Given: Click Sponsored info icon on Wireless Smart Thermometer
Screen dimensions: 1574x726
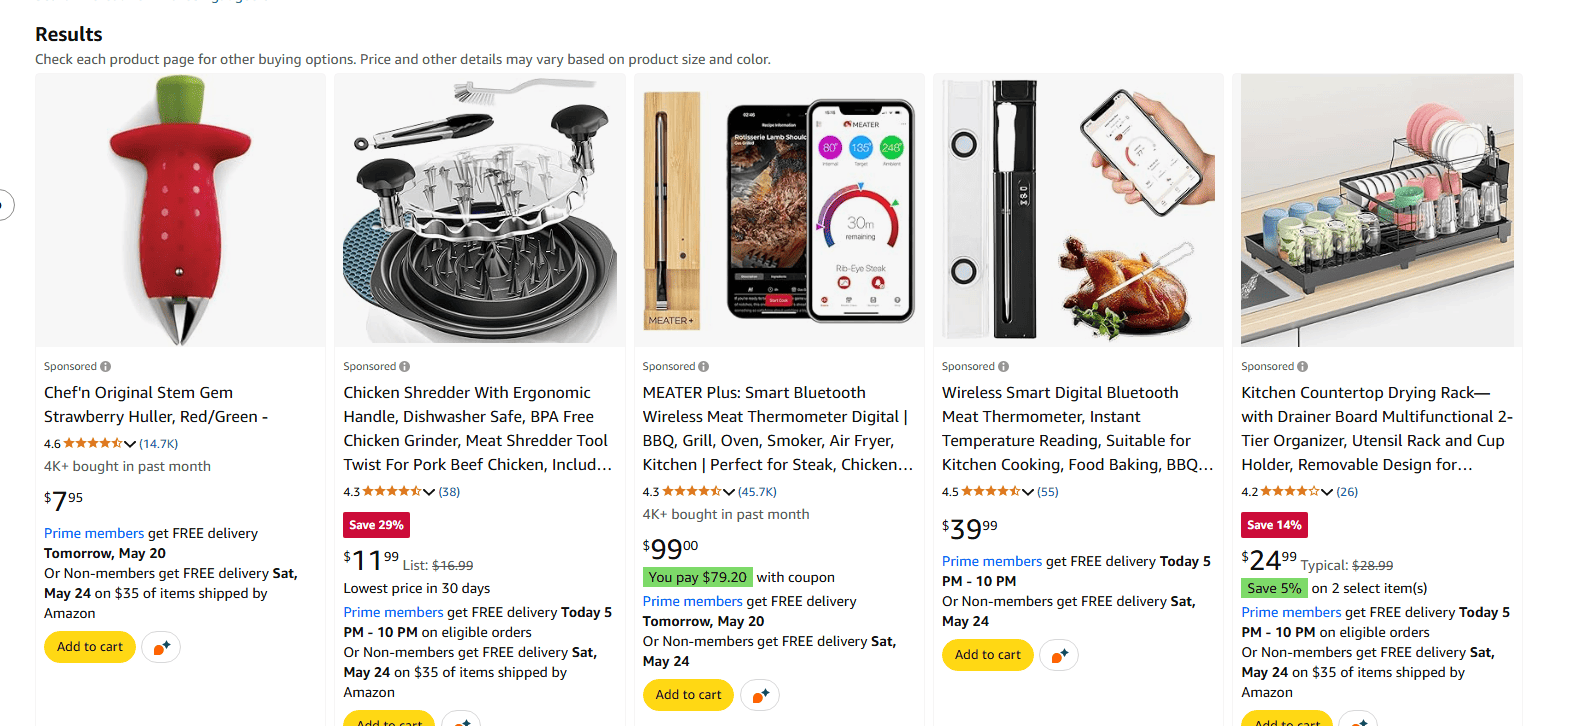Looking at the screenshot, I should coord(1004,367).
